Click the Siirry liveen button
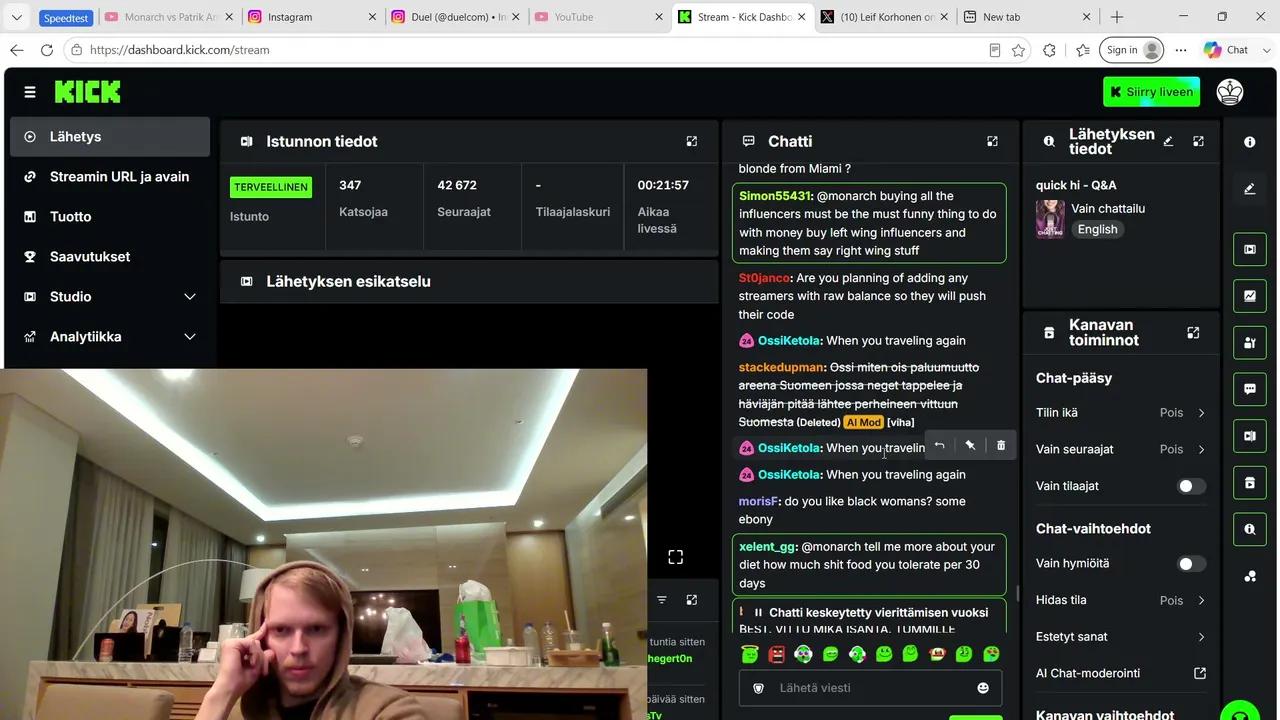The image size is (1280, 720). pyautogui.click(x=1151, y=92)
